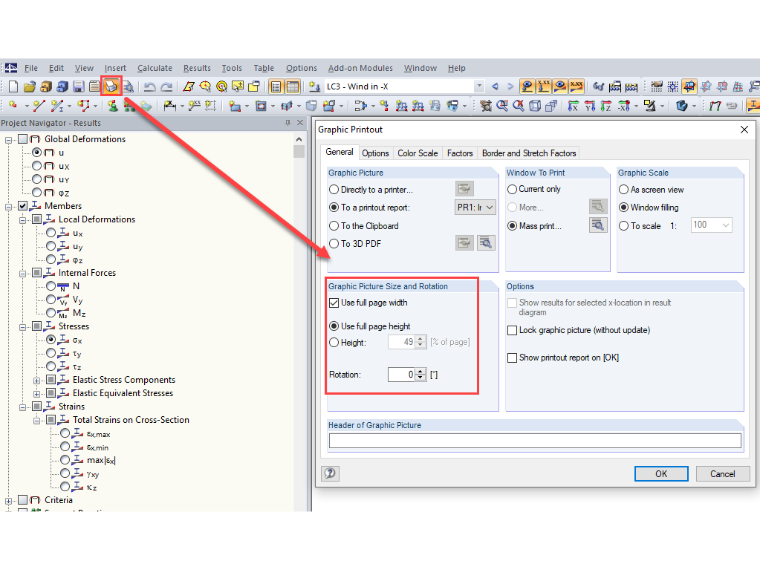760x570 pixels.
Task: Click the OK button
Action: tap(661, 474)
